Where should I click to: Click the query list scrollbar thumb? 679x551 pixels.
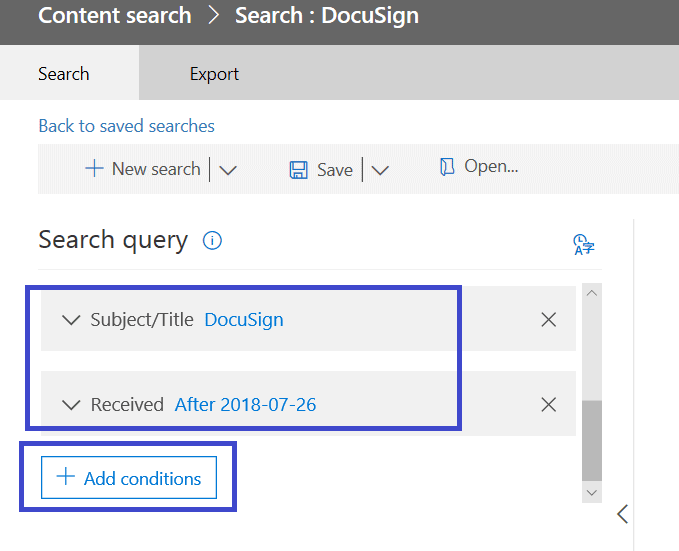point(592,441)
